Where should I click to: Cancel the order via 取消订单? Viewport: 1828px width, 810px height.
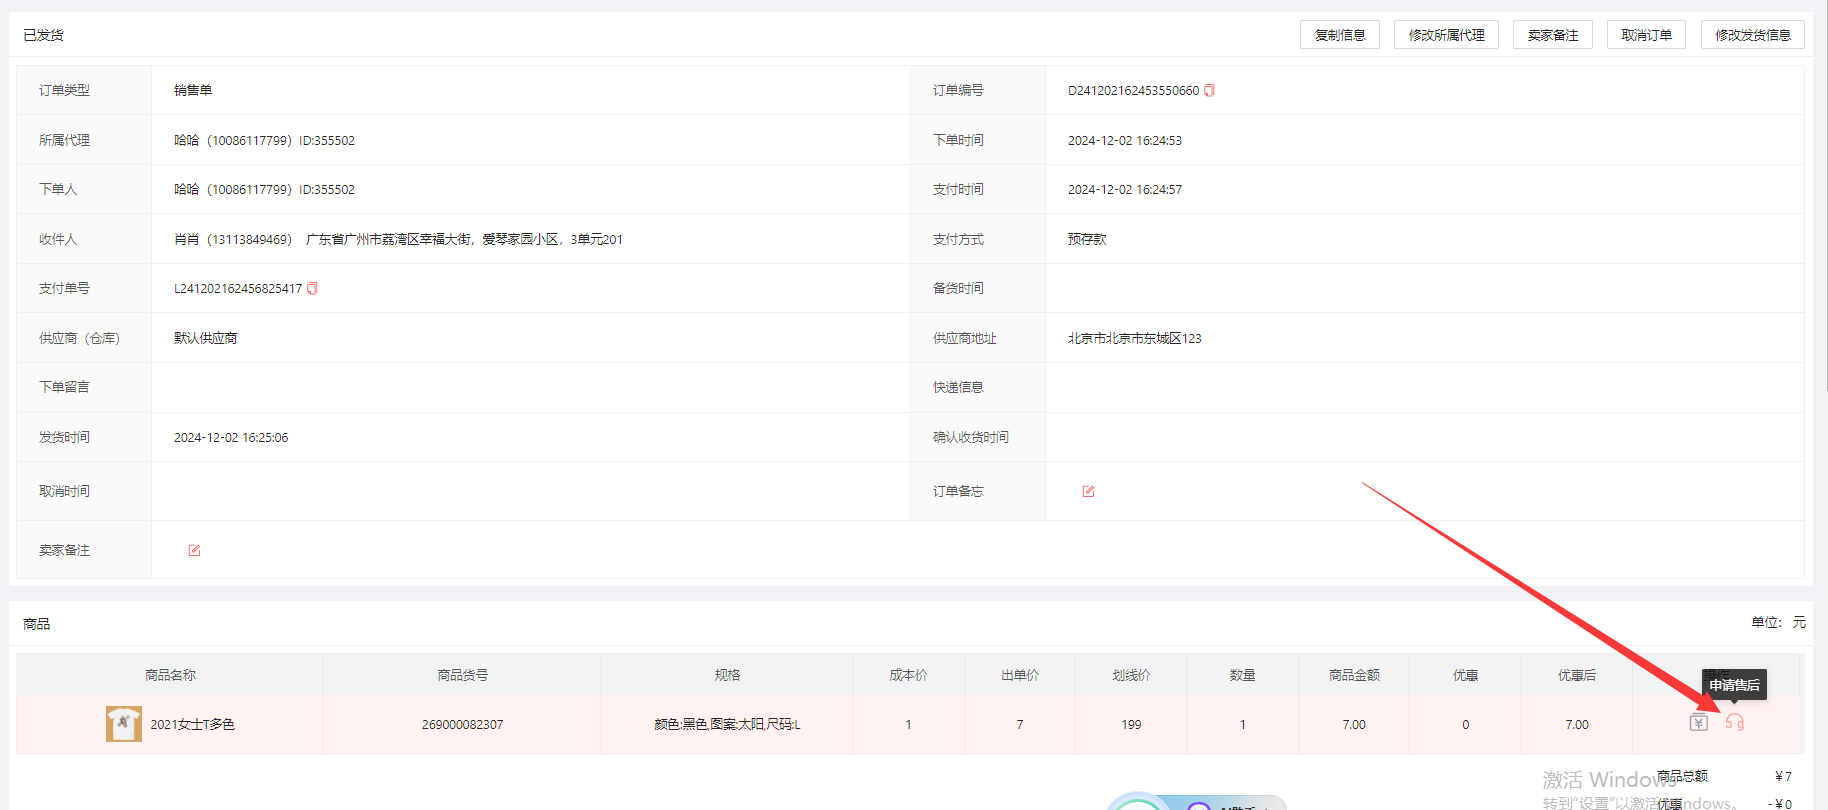[x=1646, y=35]
